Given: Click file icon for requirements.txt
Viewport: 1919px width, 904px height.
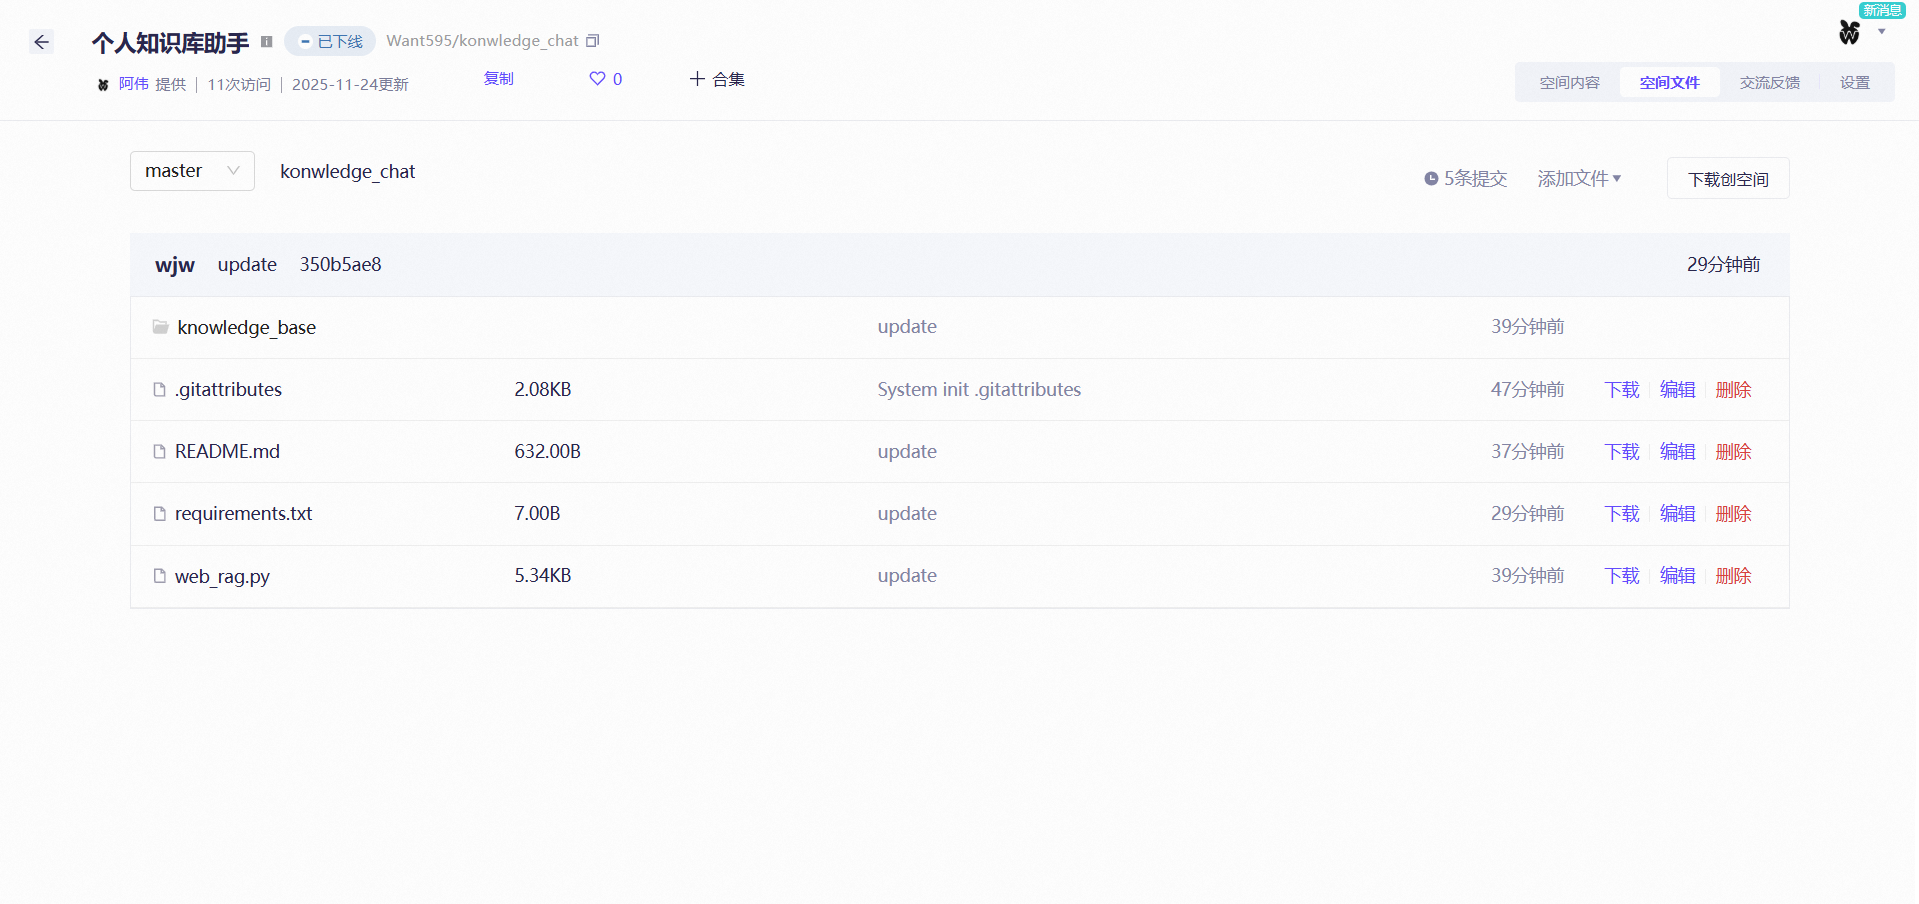Looking at the screenshot, I should (159, 513).
